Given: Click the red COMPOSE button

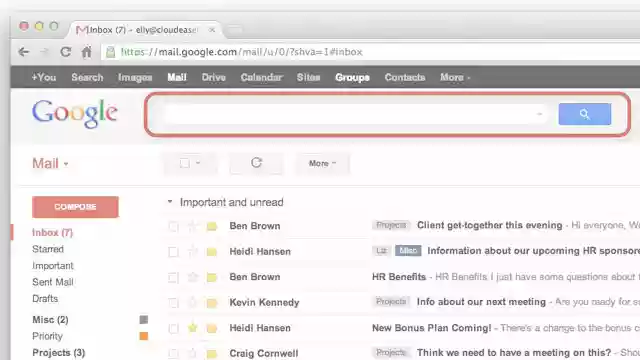Looking at the screenshot, I should click(75, 207).
